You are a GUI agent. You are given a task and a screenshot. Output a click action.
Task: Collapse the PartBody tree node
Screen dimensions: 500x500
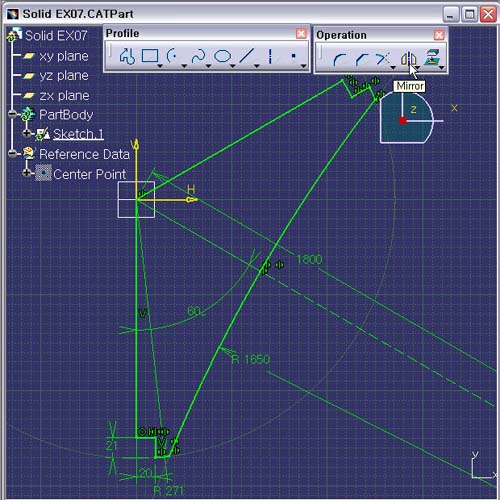pos(12,114)
